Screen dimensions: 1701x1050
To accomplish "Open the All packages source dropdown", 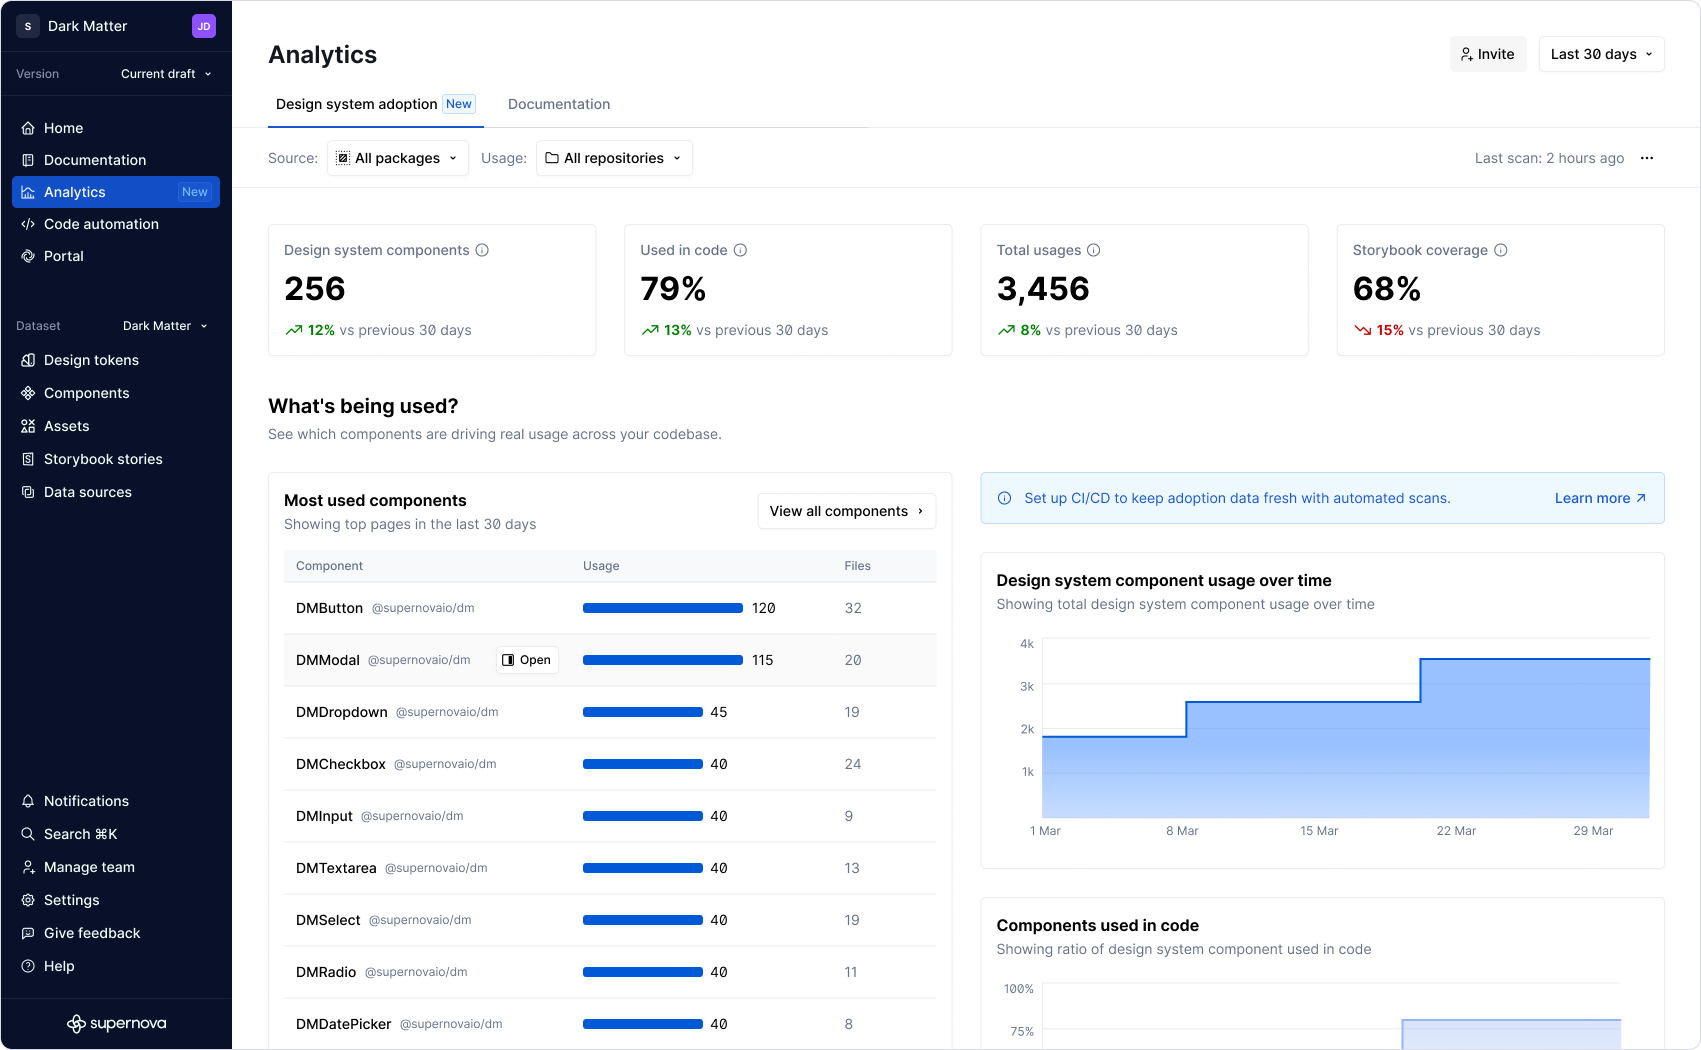I will pyautogui.click(x=398, y=158).
